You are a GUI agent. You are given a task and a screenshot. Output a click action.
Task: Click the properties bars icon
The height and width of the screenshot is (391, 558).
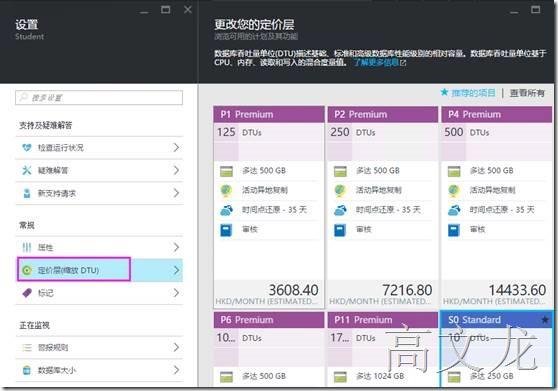(x=27, y=247)
